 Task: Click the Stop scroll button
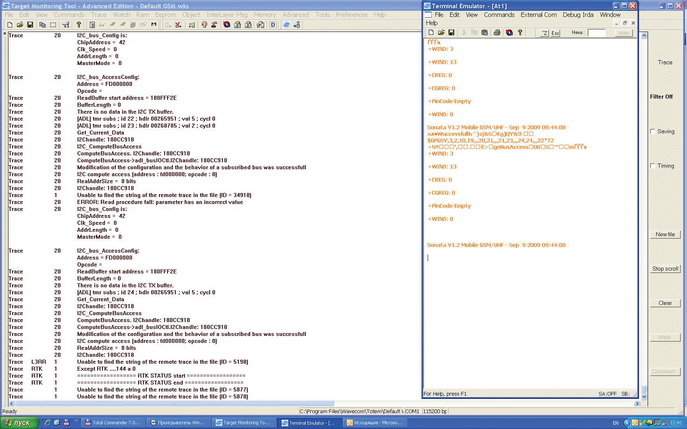[x=665, y=269]
